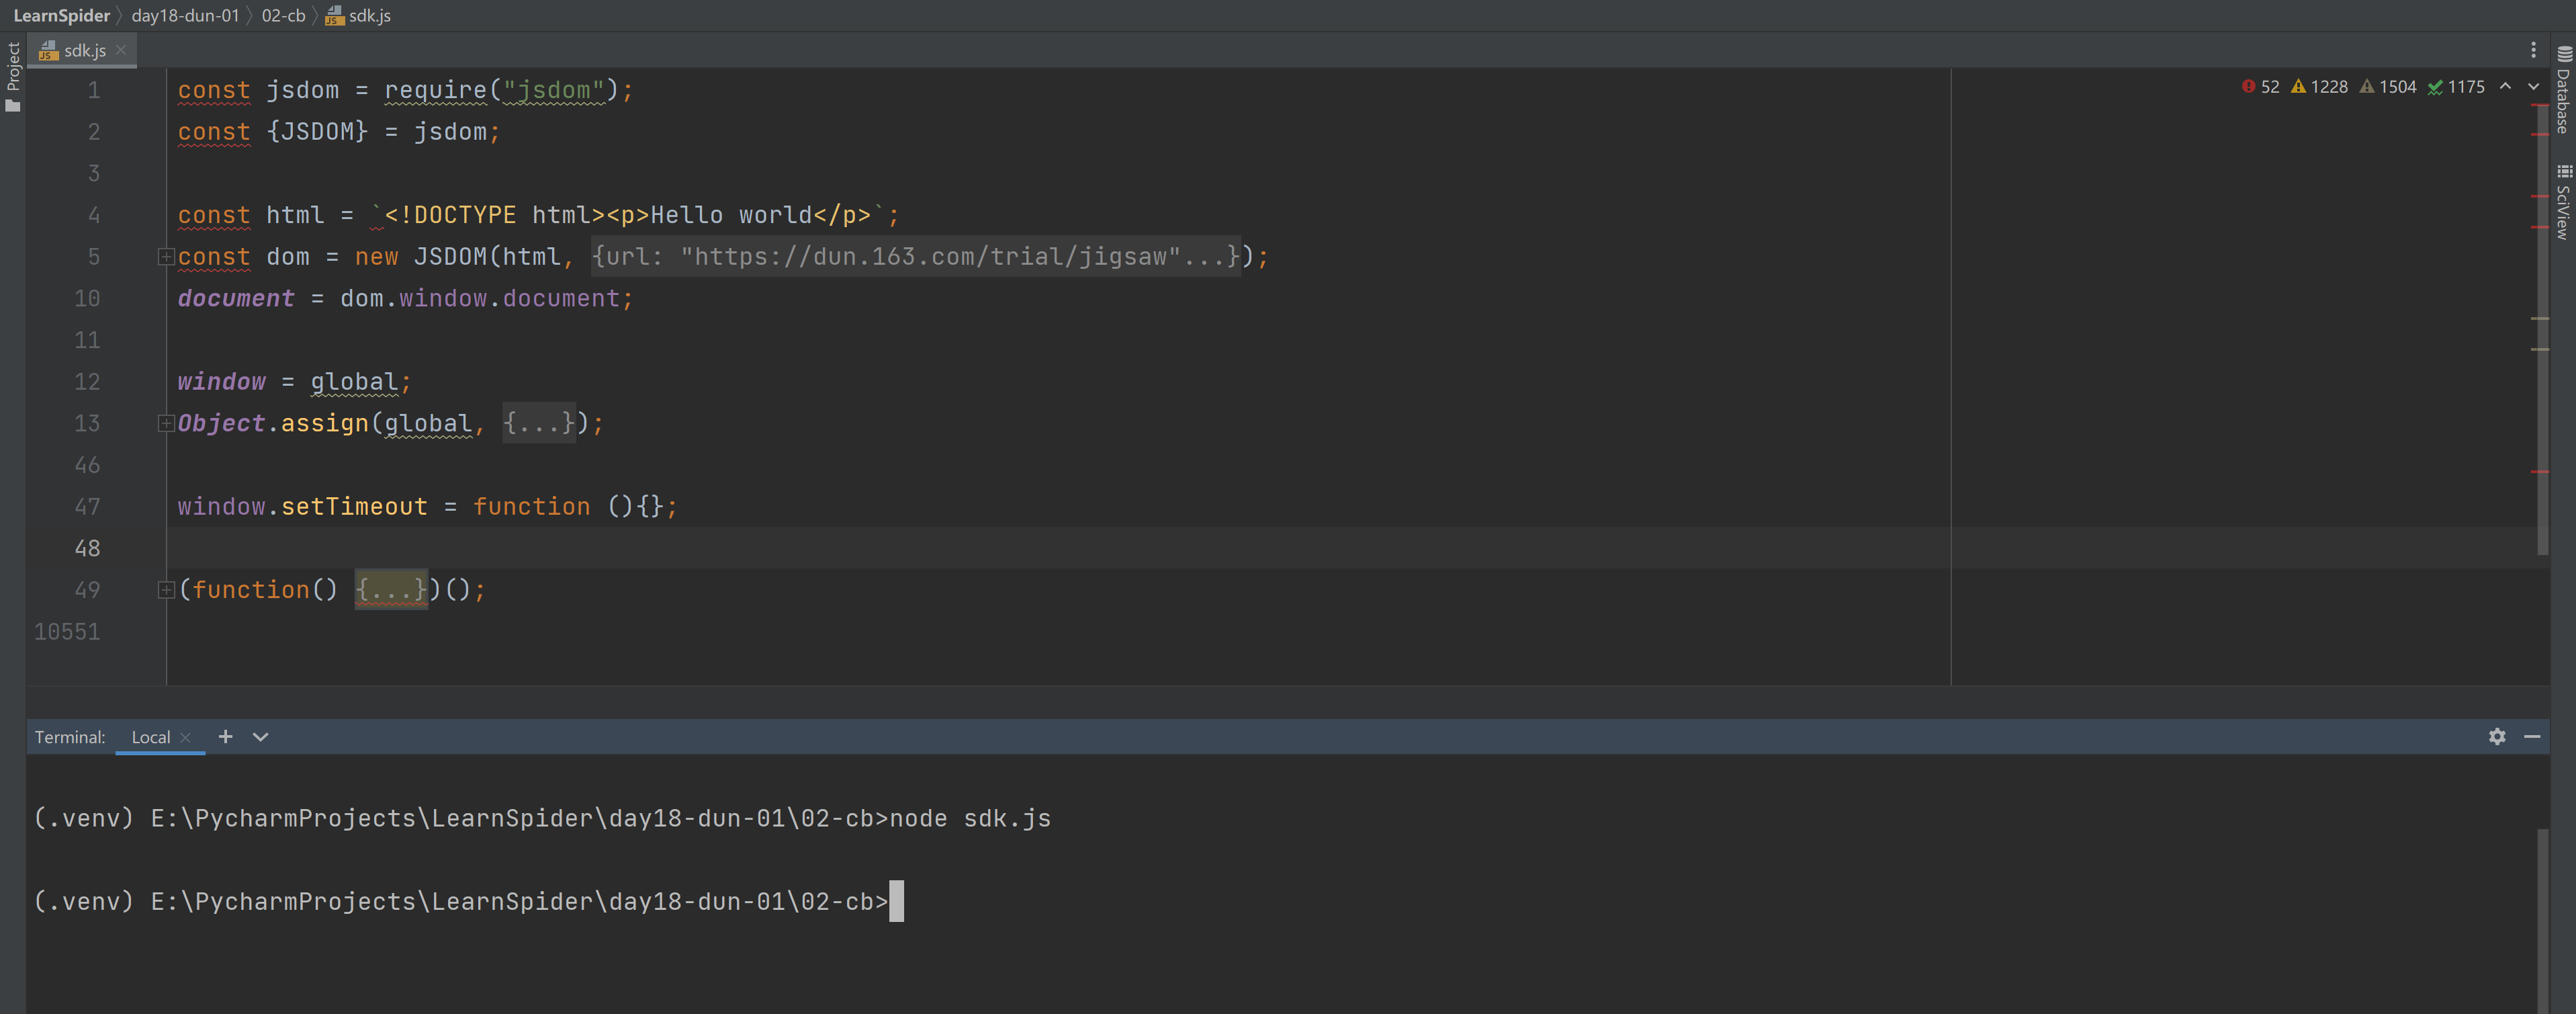This screenshot has height=1014, width=2576.
Task: Click 'setTimeout' on line 47
Action: pos(354,507)
